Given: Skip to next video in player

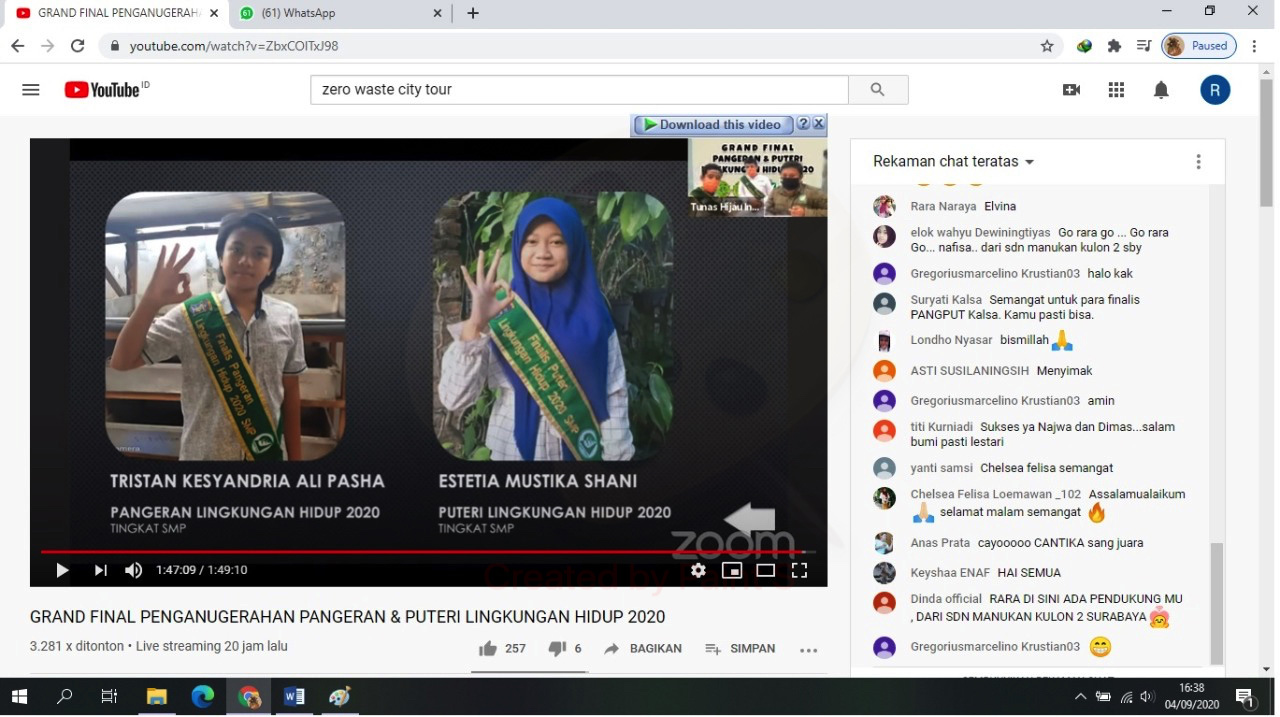Looking at the screenshot, I should point(100,570).
